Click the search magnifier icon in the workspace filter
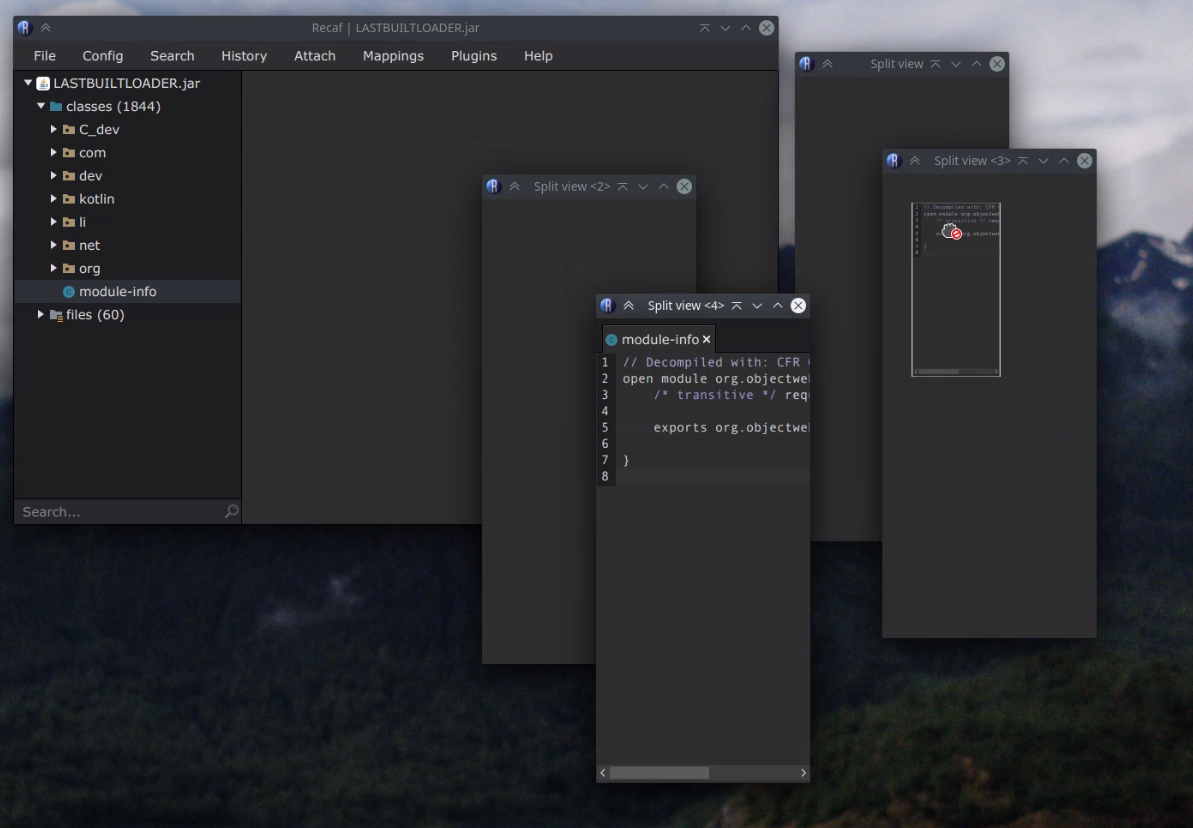The height and width of the screenshot is (828, 1193). (231, 511)
